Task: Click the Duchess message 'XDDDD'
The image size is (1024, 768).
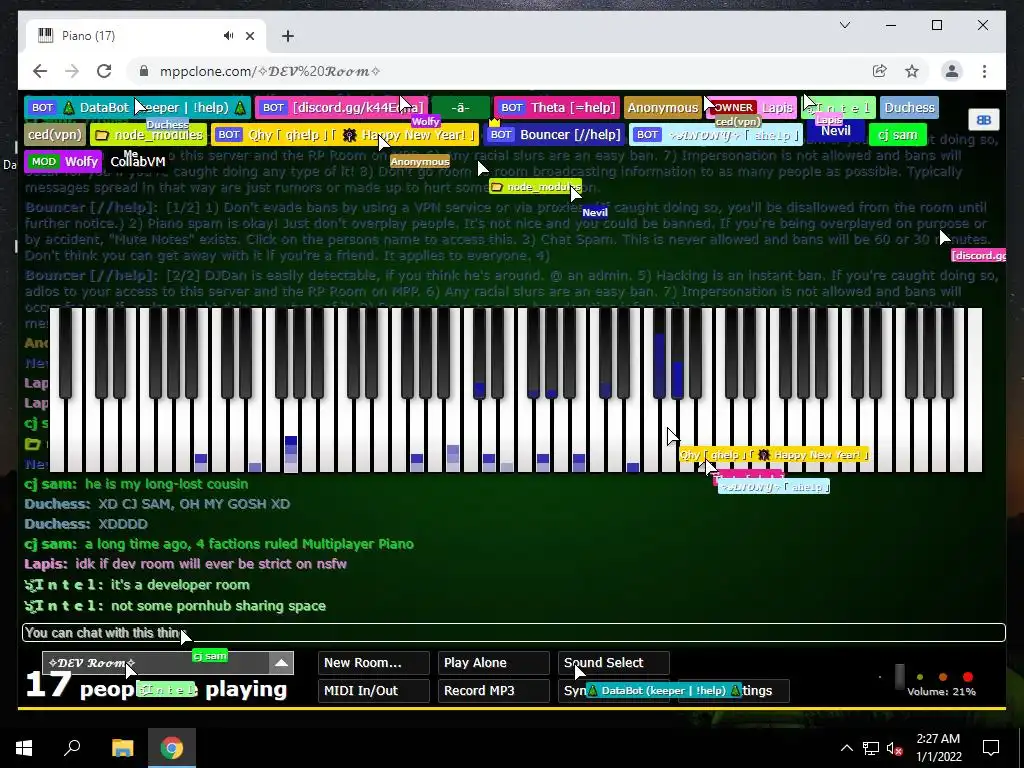Action: 123,524
